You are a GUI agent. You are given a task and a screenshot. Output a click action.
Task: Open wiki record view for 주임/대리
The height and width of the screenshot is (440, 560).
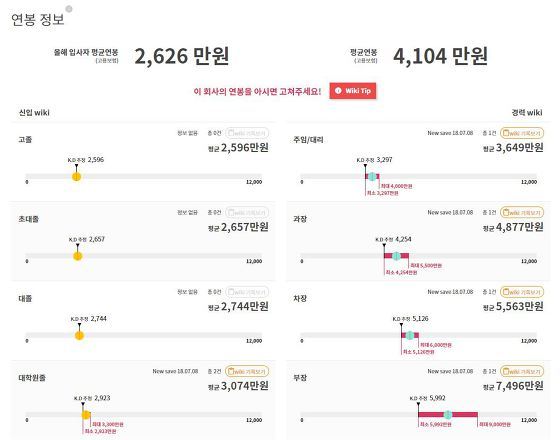coord(522,133)
